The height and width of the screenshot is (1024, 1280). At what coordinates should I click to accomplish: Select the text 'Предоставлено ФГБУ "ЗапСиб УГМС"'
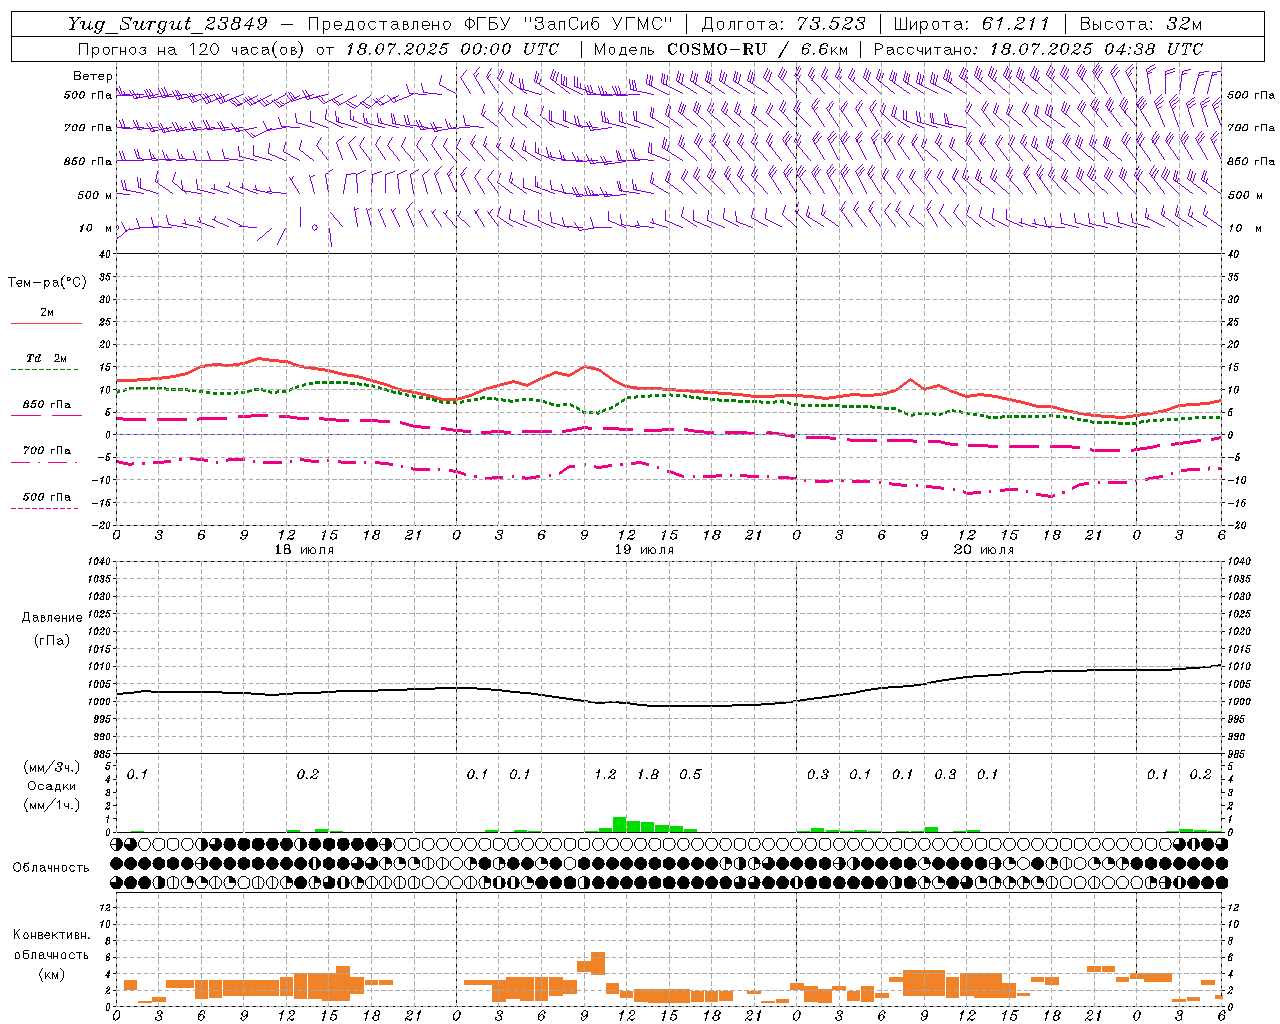click(x=490, y=24)
